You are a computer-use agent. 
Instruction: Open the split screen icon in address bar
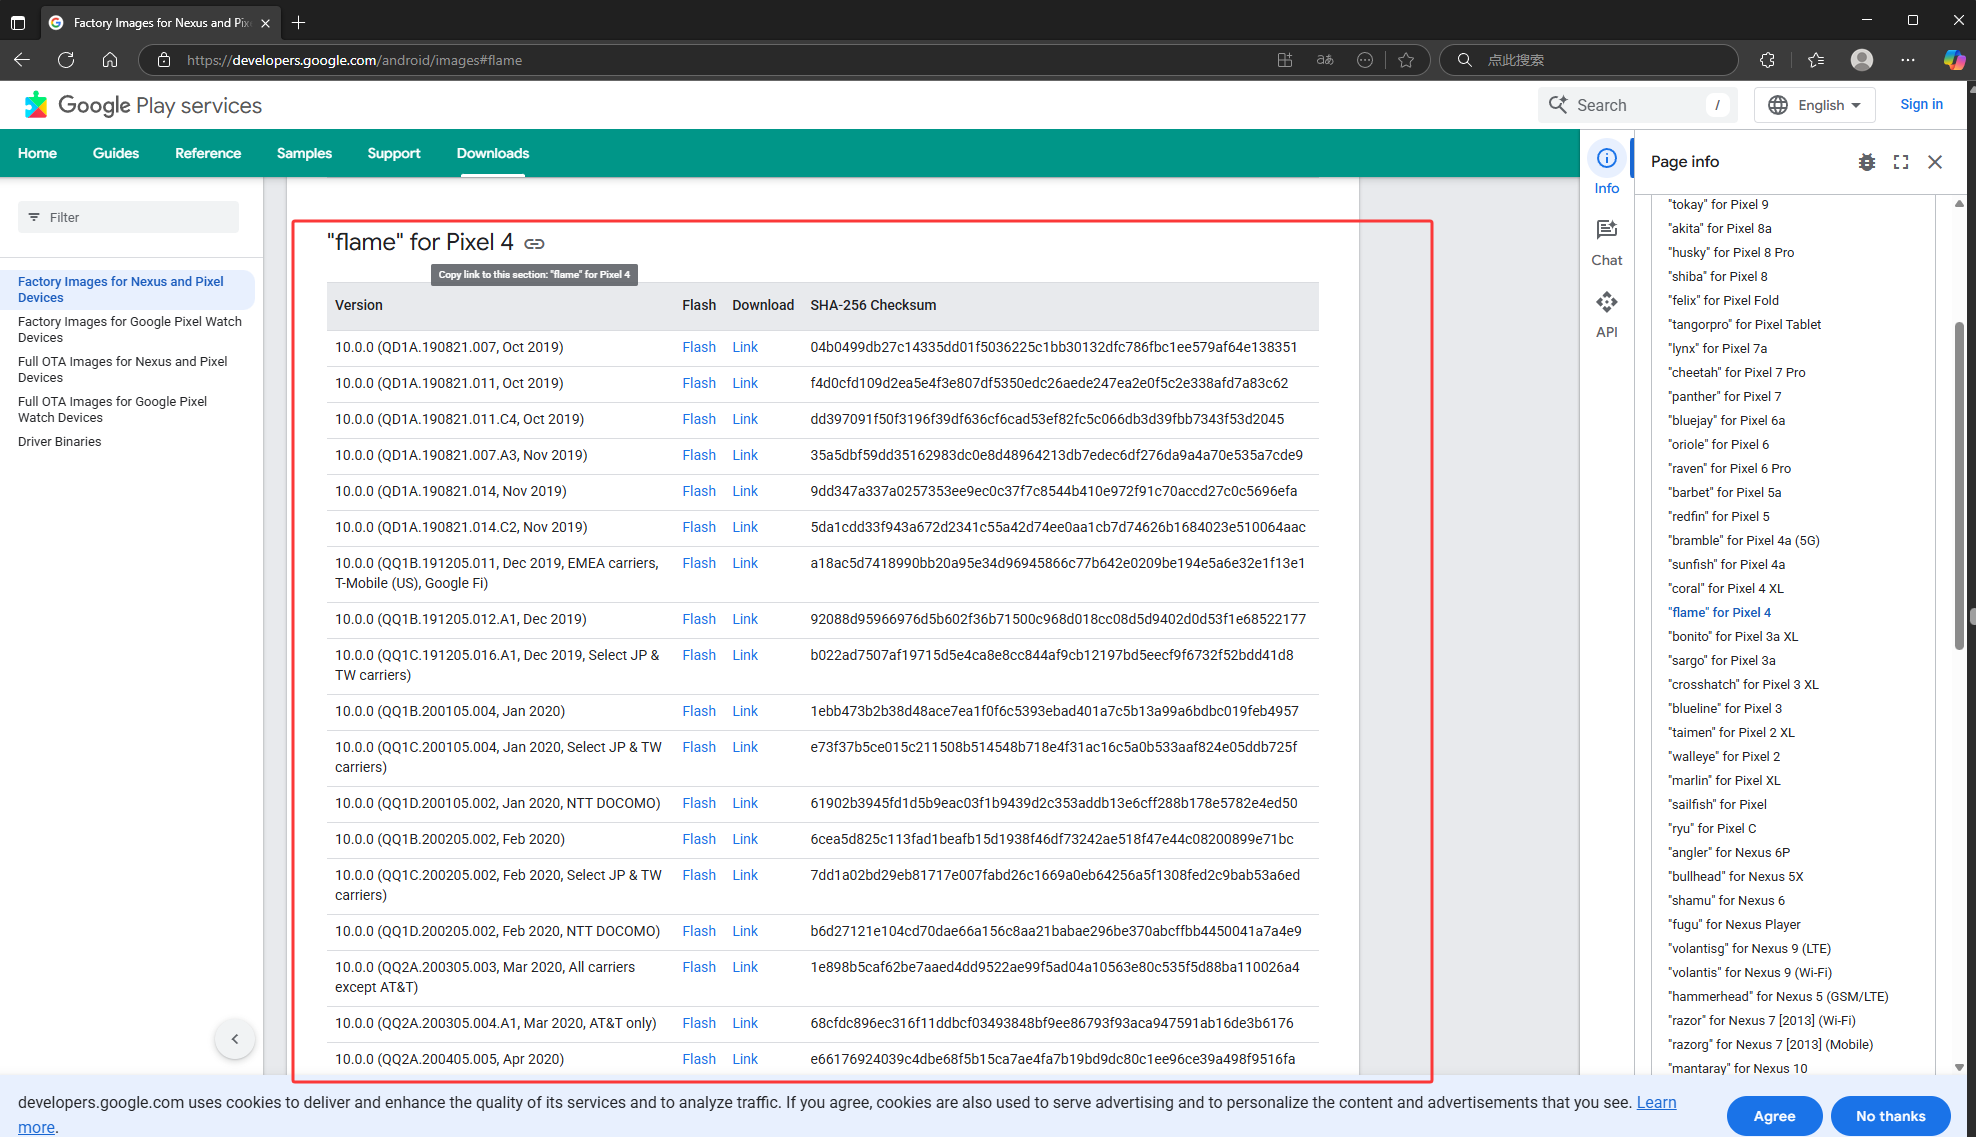pyautogui.click(x=1285, y=60)
